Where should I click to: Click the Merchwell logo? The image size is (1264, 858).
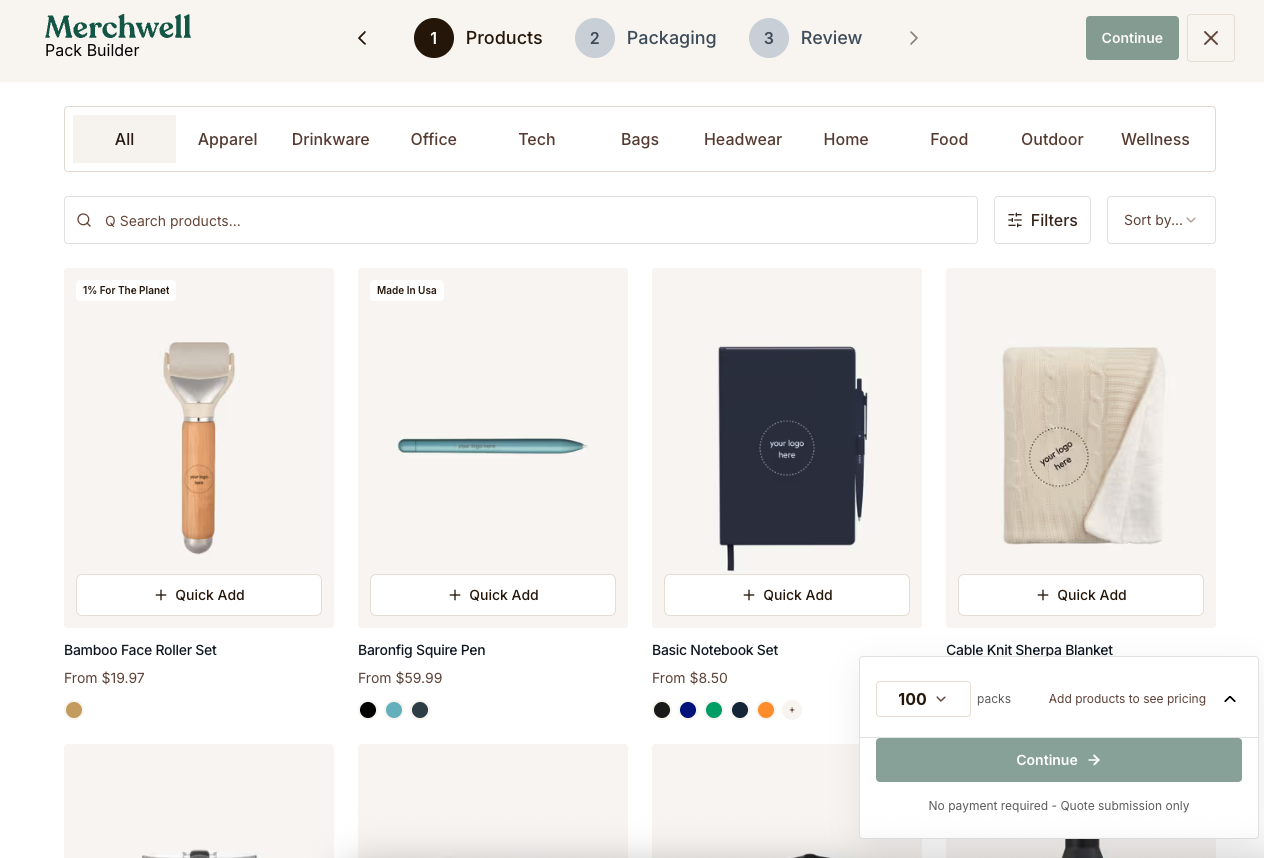tap(118, 27)
